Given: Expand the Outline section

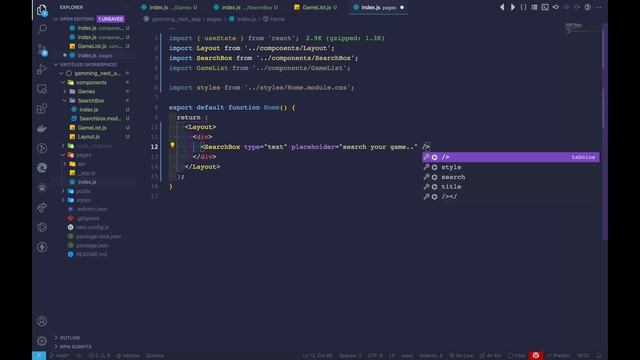Looking at the screenshot, I should coord(56,338).
